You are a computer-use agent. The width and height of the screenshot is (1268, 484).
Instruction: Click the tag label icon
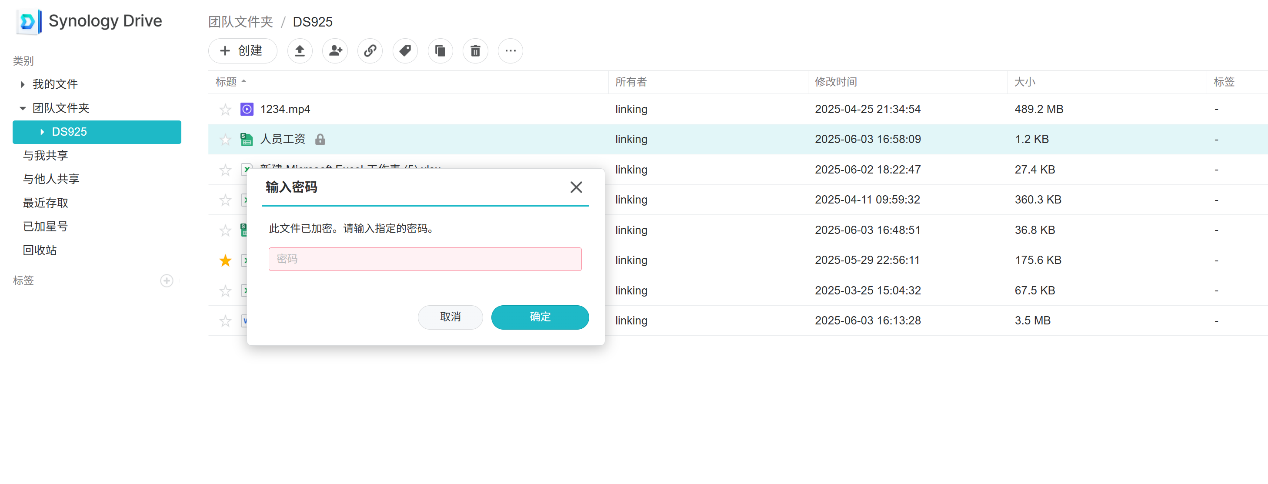(x=405, y=51)
